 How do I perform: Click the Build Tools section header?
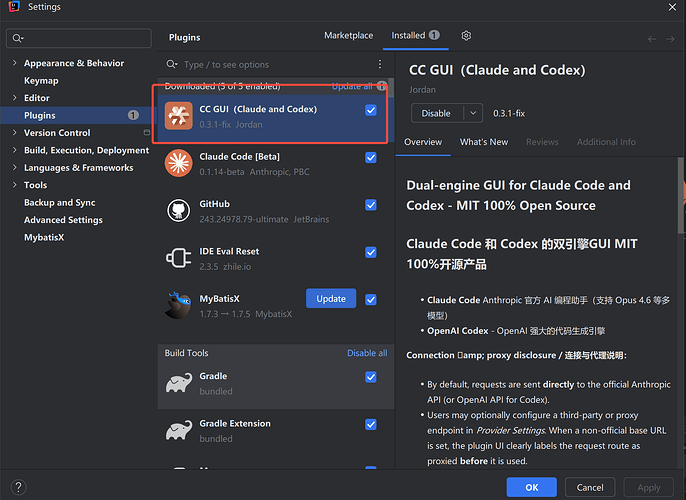click(186, 353)
